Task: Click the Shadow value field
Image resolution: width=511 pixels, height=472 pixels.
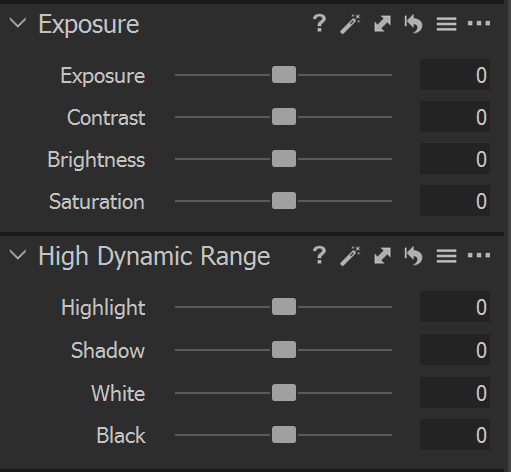Action: pyautogui.click(x=455, y=350)
